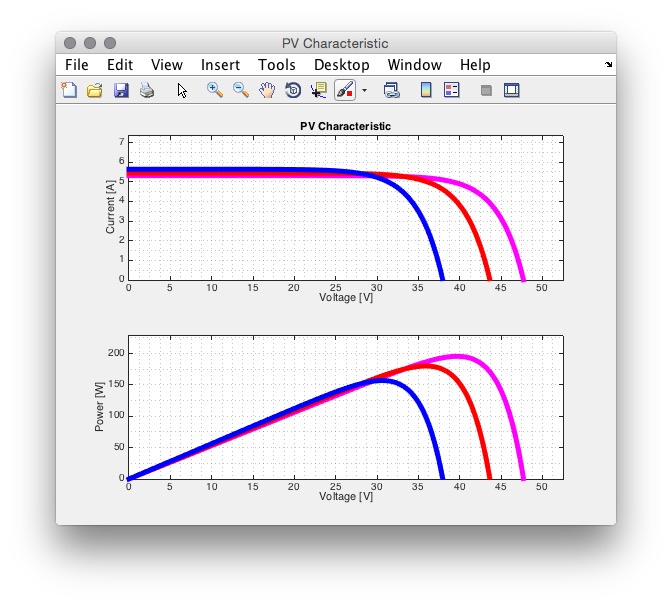Toggle the Brush data tool

click(345, 90)
